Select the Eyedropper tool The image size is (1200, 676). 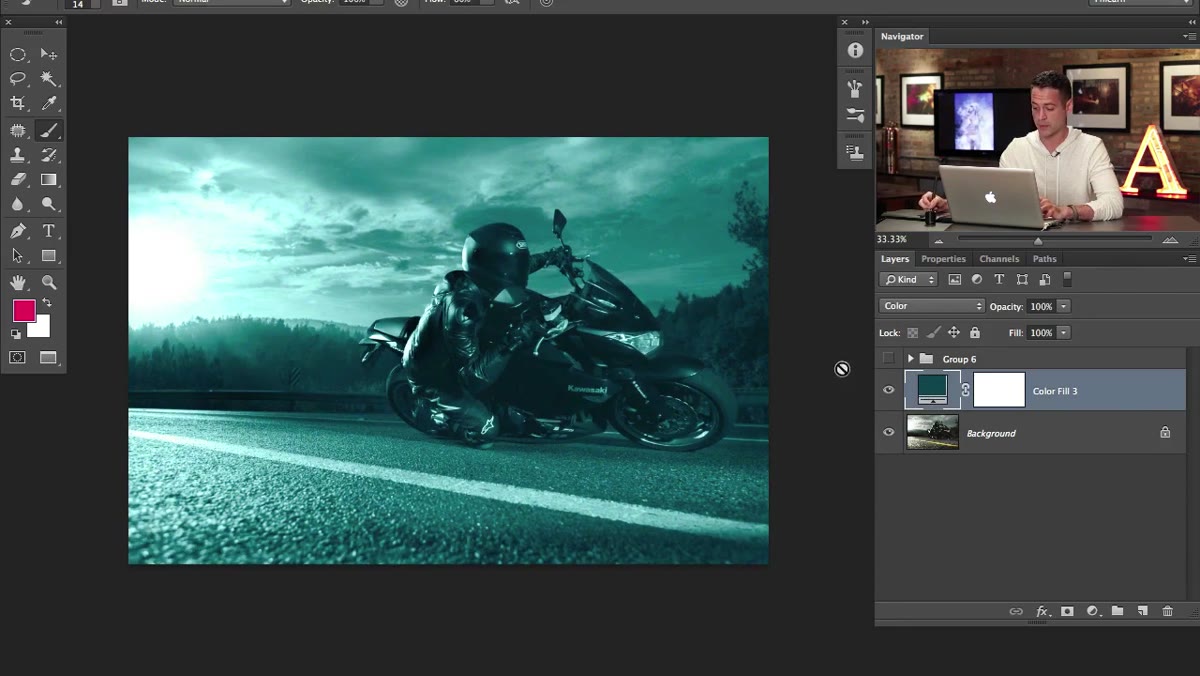pyautogui.click(x=48, y=103)
